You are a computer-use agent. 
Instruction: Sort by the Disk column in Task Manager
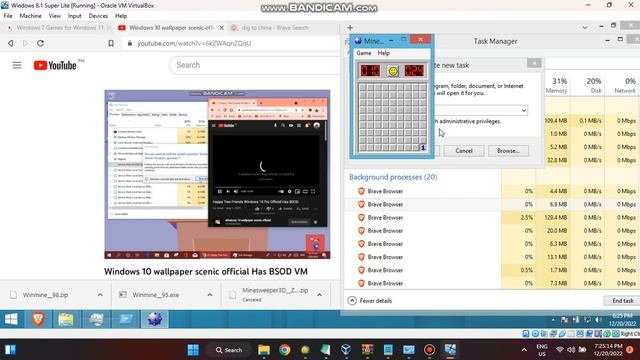pyautogui.click(x=594, y=85)
